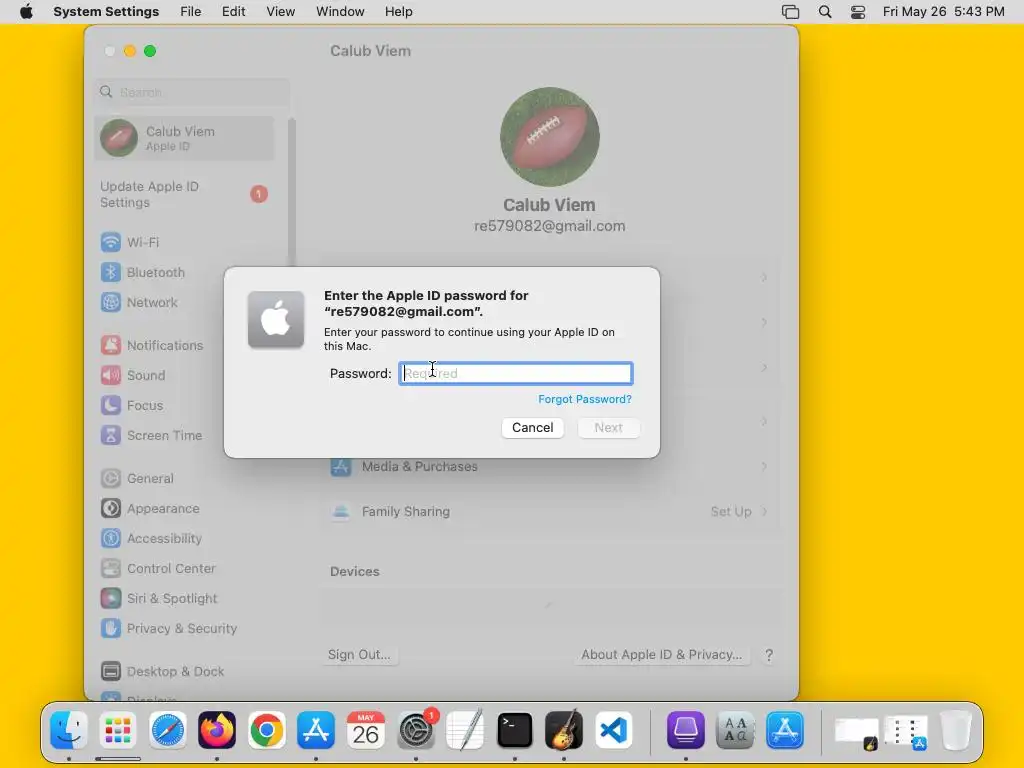
Task: Click Set Up beside Family Sharing
Action: click(x=731, y=511)
